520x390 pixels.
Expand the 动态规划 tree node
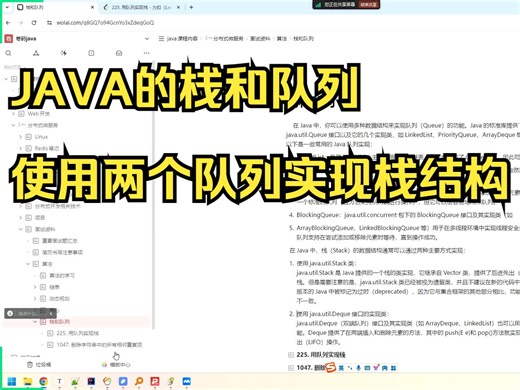pyautogui.click(x=35, y=299)
